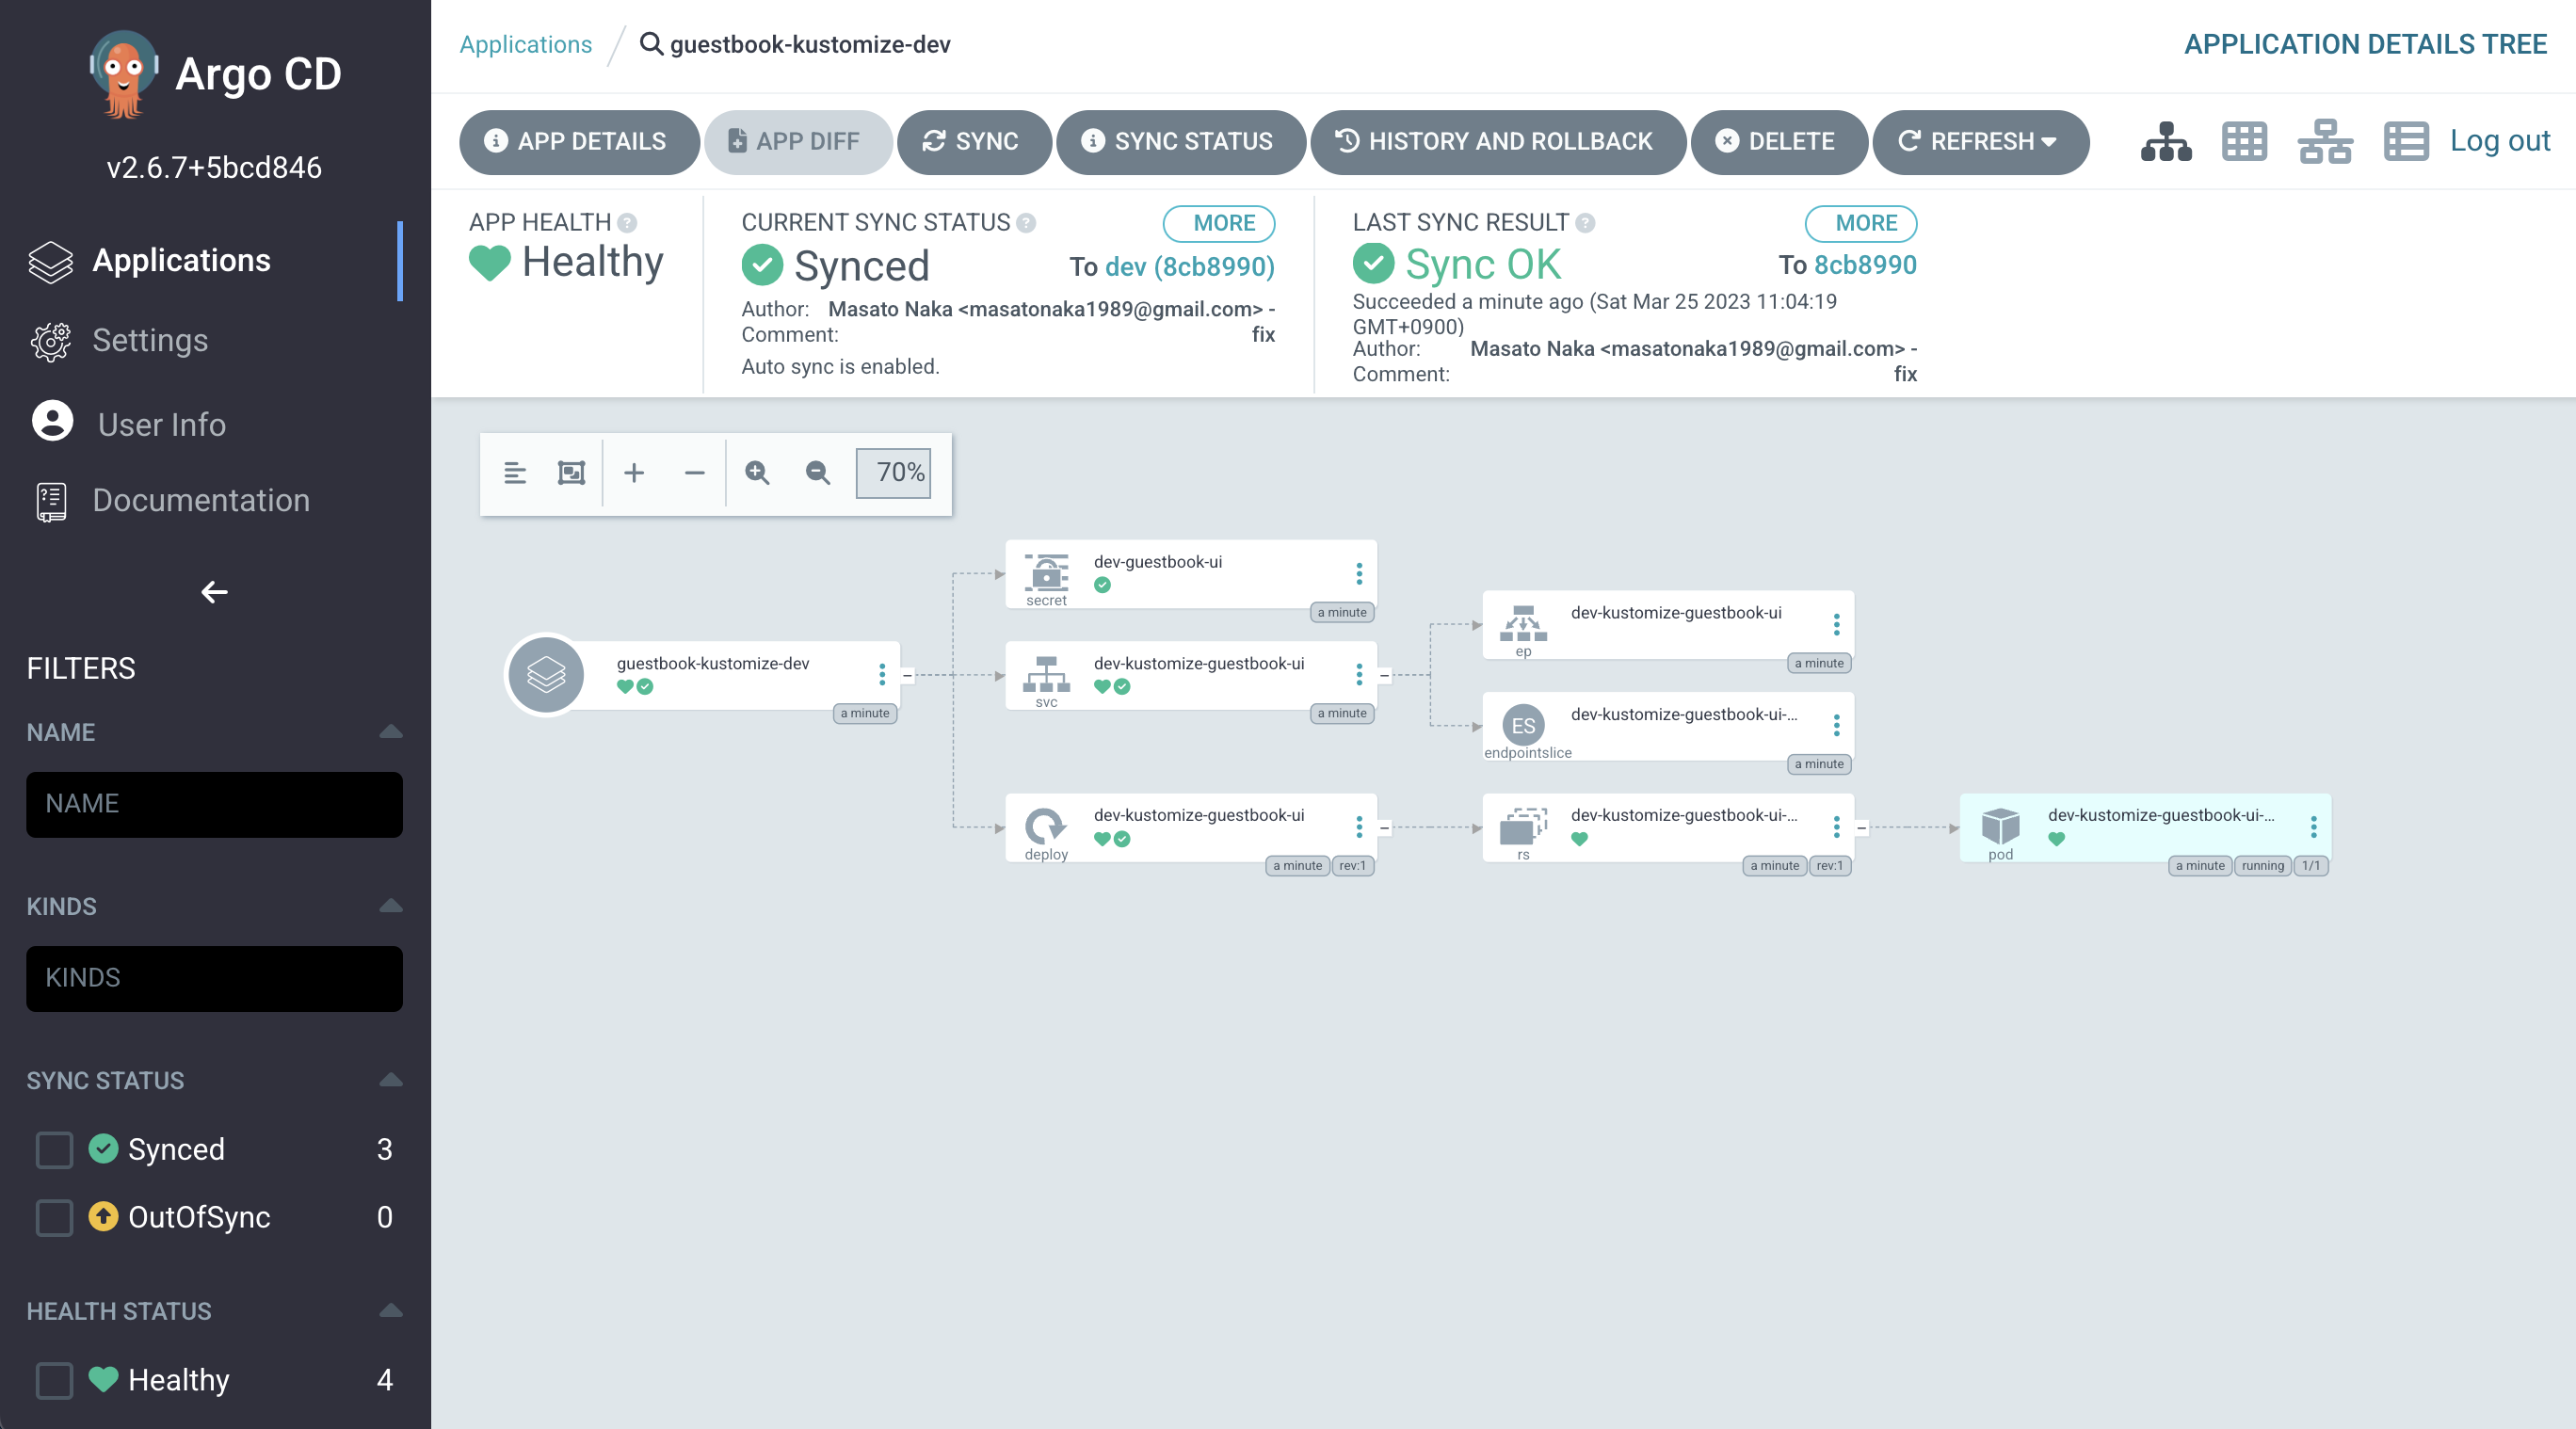Click the APP DETAILS button
2576x1429 pixels.
(579, 142)
